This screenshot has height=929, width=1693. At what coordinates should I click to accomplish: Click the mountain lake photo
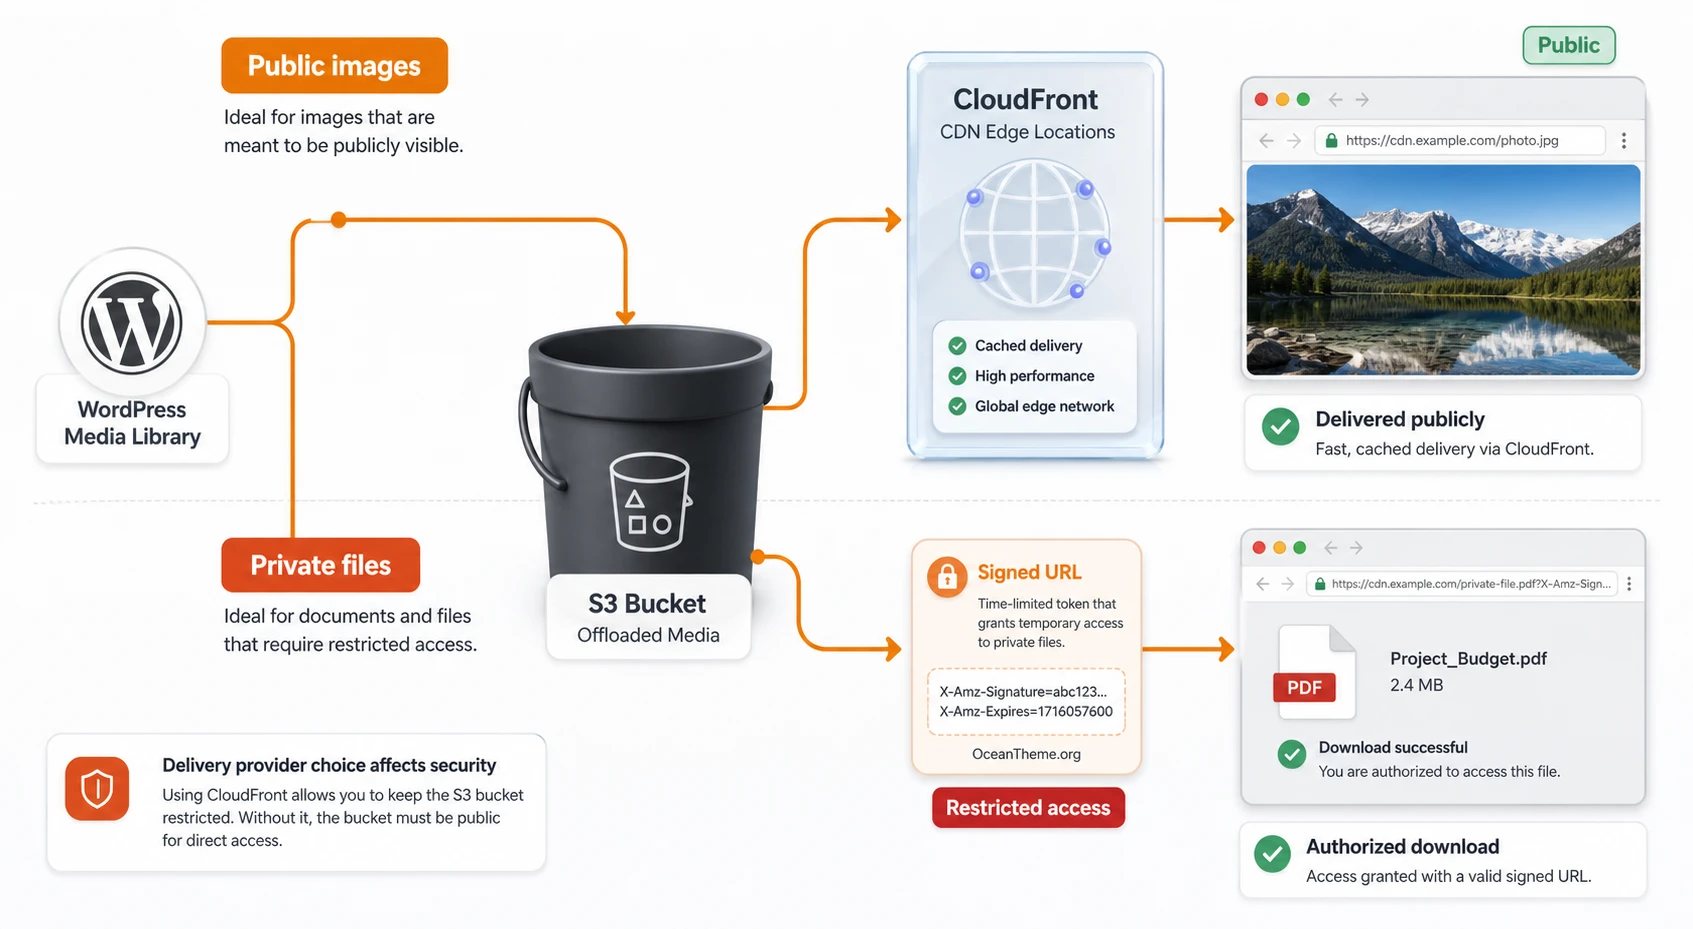point(1443,269)
